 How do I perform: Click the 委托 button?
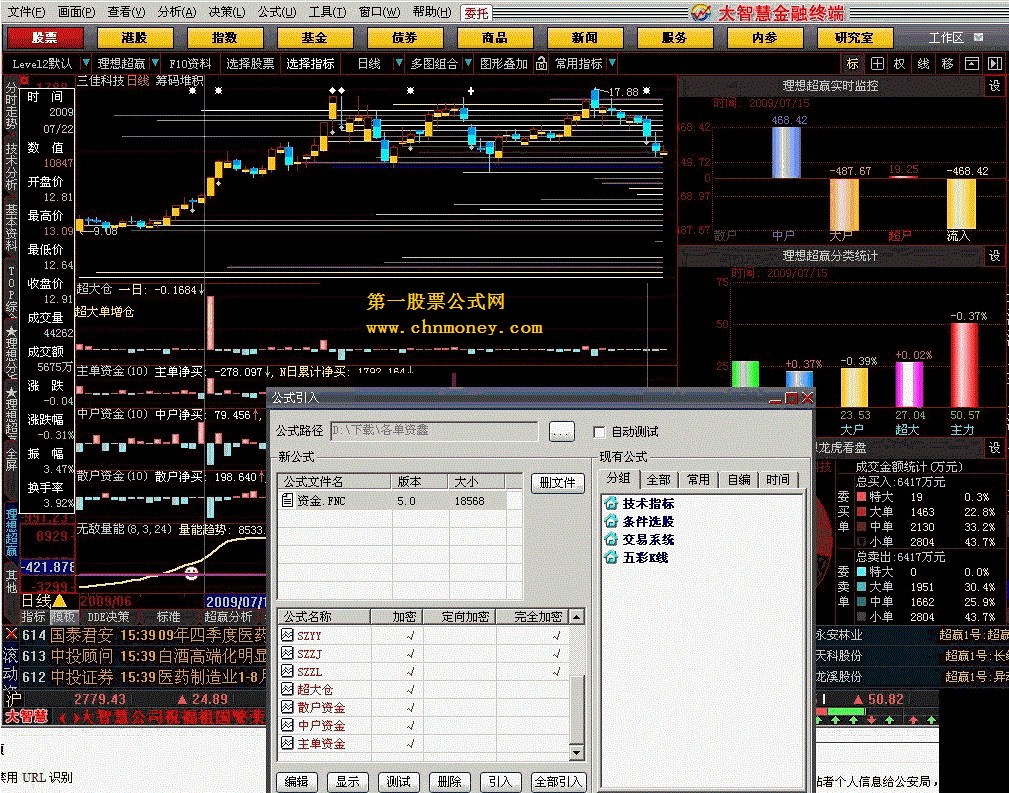477,13
